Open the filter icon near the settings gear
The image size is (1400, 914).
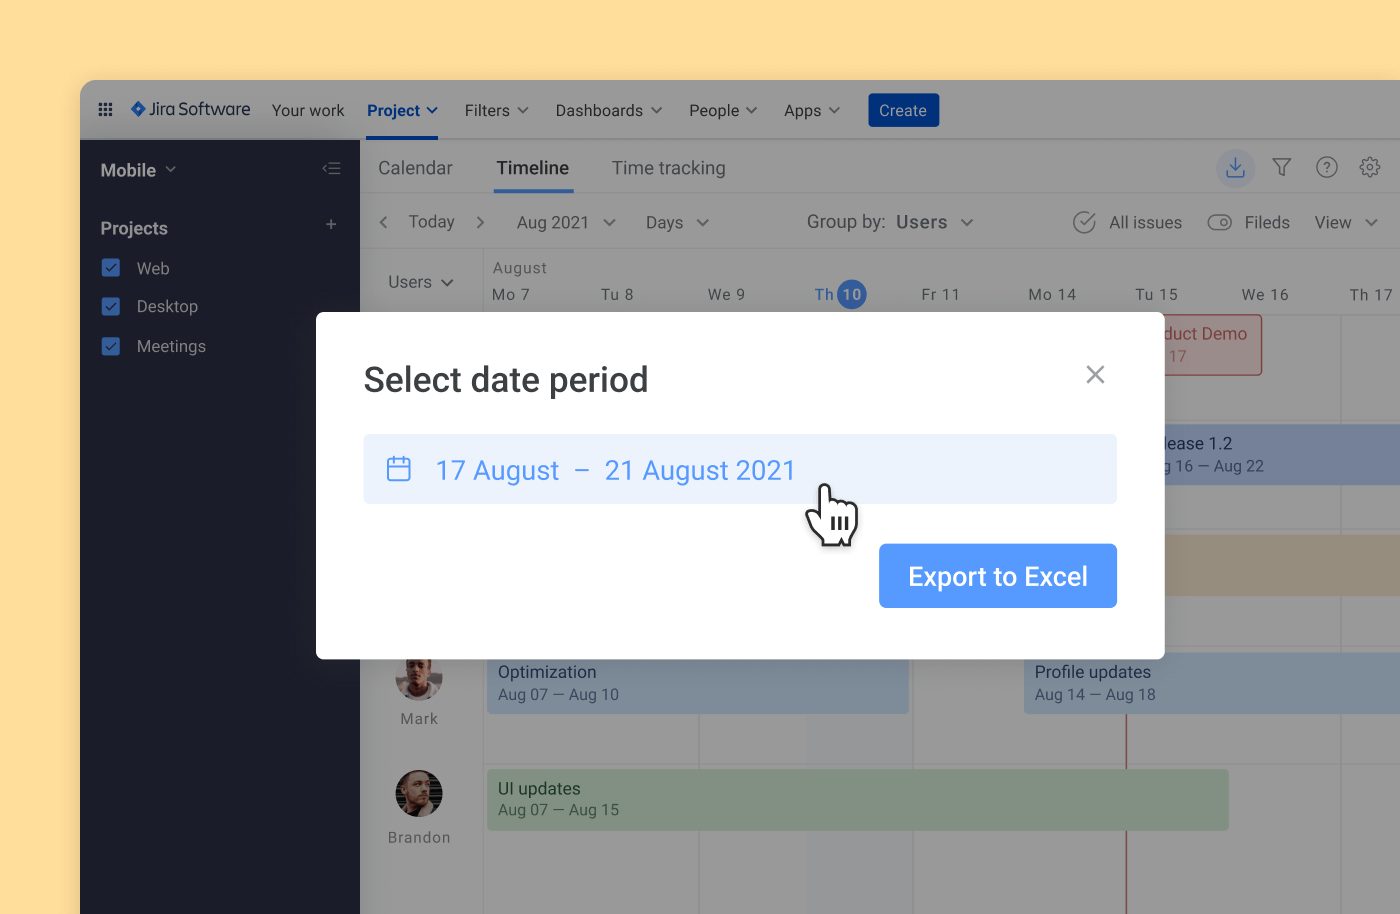[1281, 168]
